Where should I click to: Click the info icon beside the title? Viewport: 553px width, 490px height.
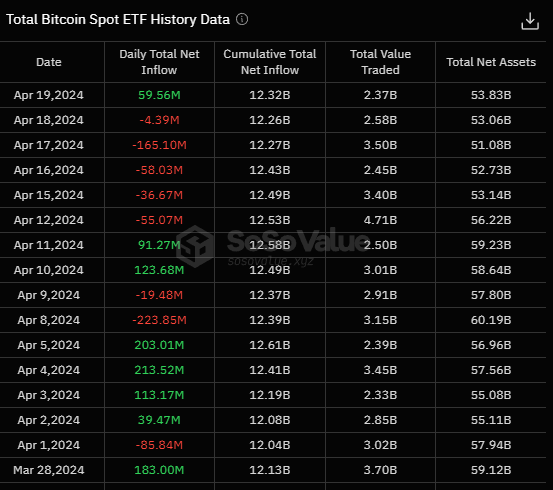click(242, 19)
